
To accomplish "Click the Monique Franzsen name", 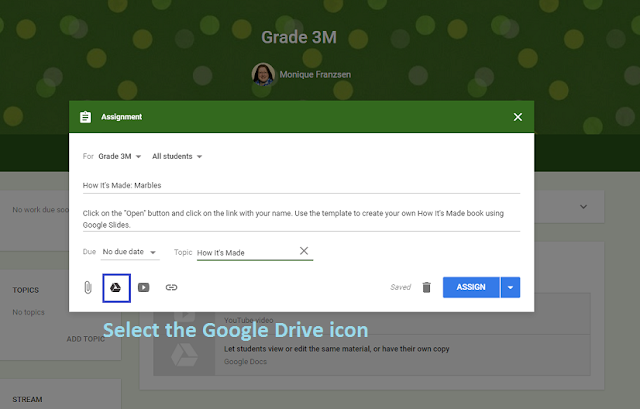I will 315,75.
